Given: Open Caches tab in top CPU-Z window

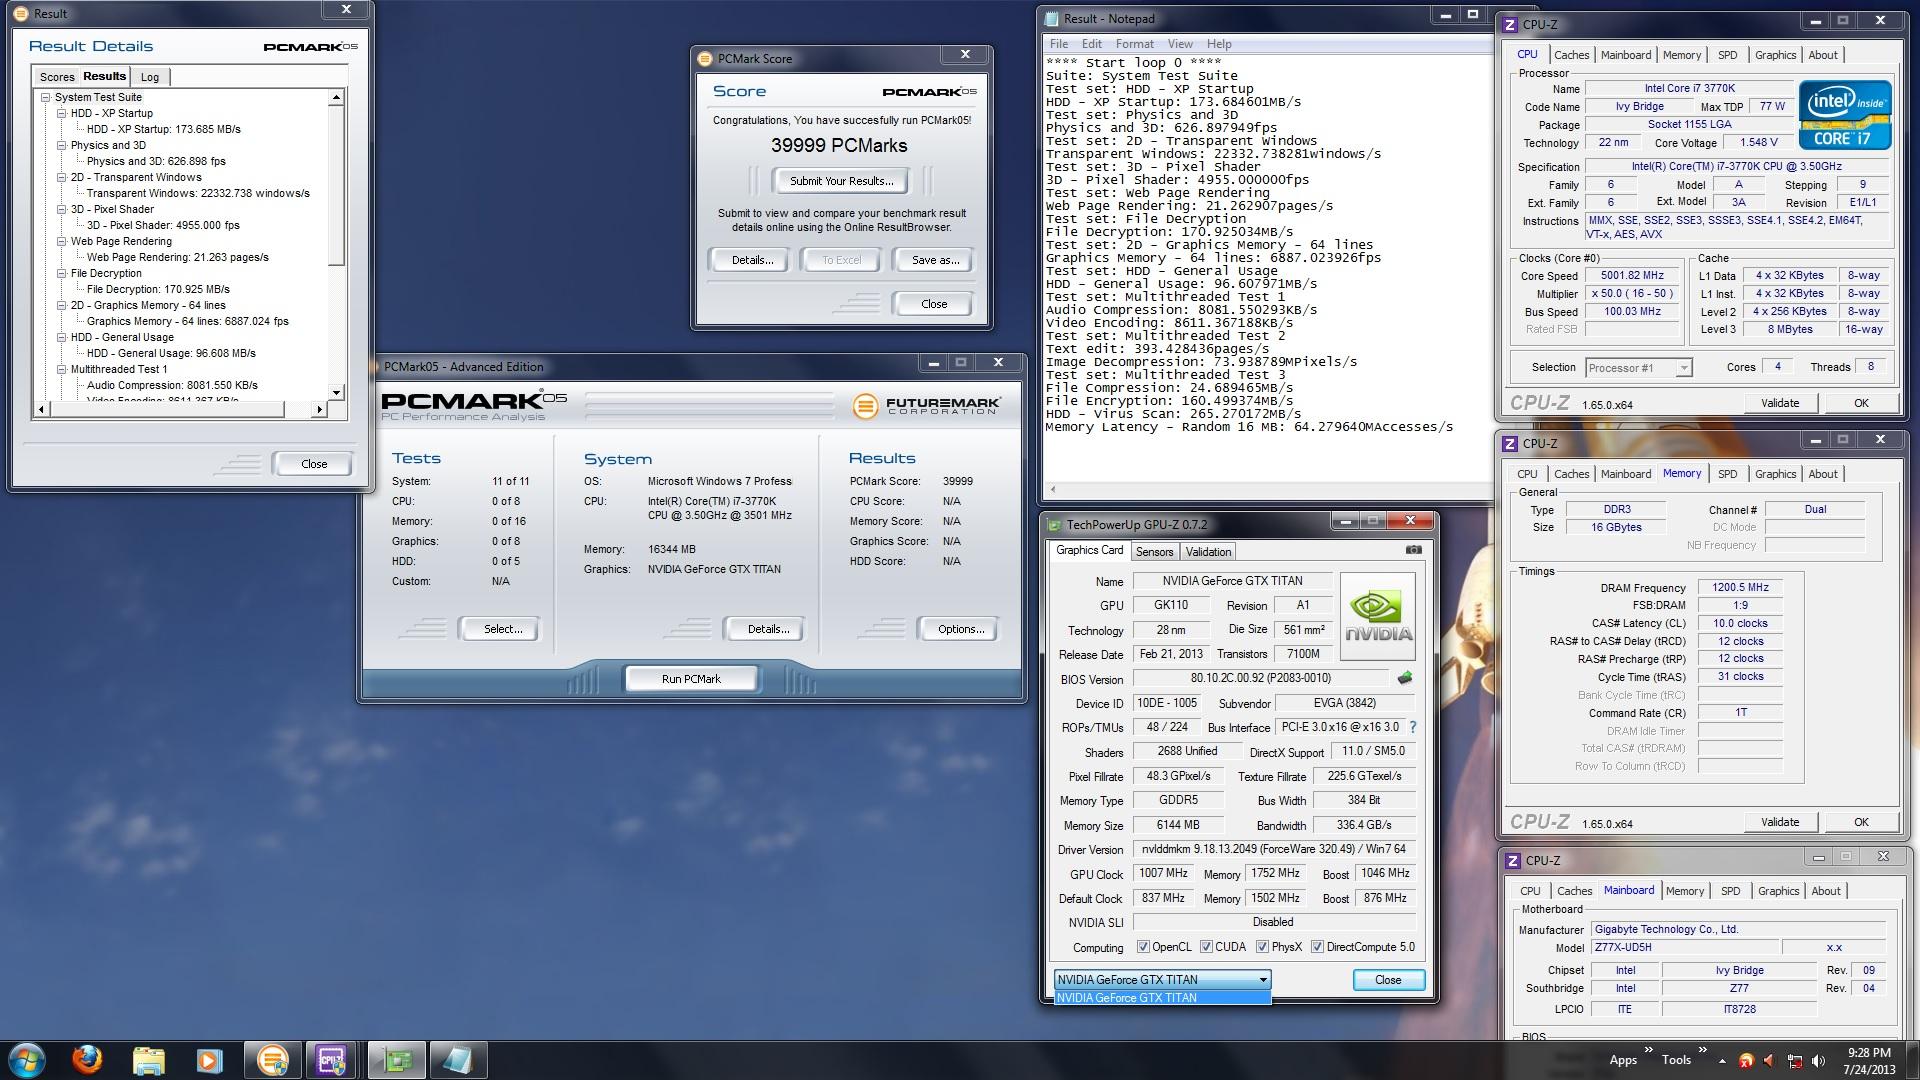Looking at the screenshot, I should [1571, 55].
